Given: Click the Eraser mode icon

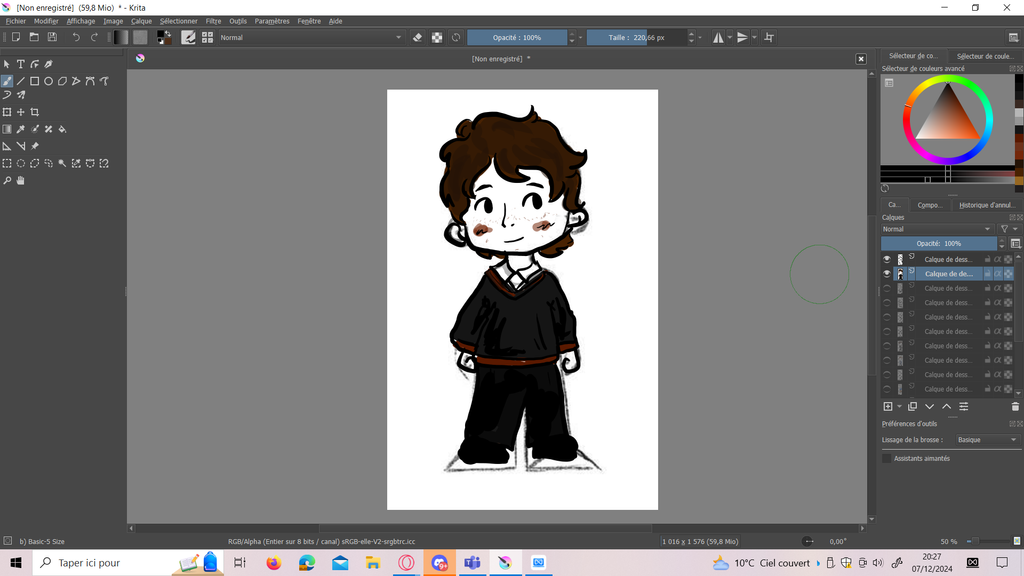Looking at the screenshot, I should pyautogui.click(x=418, y=37).
